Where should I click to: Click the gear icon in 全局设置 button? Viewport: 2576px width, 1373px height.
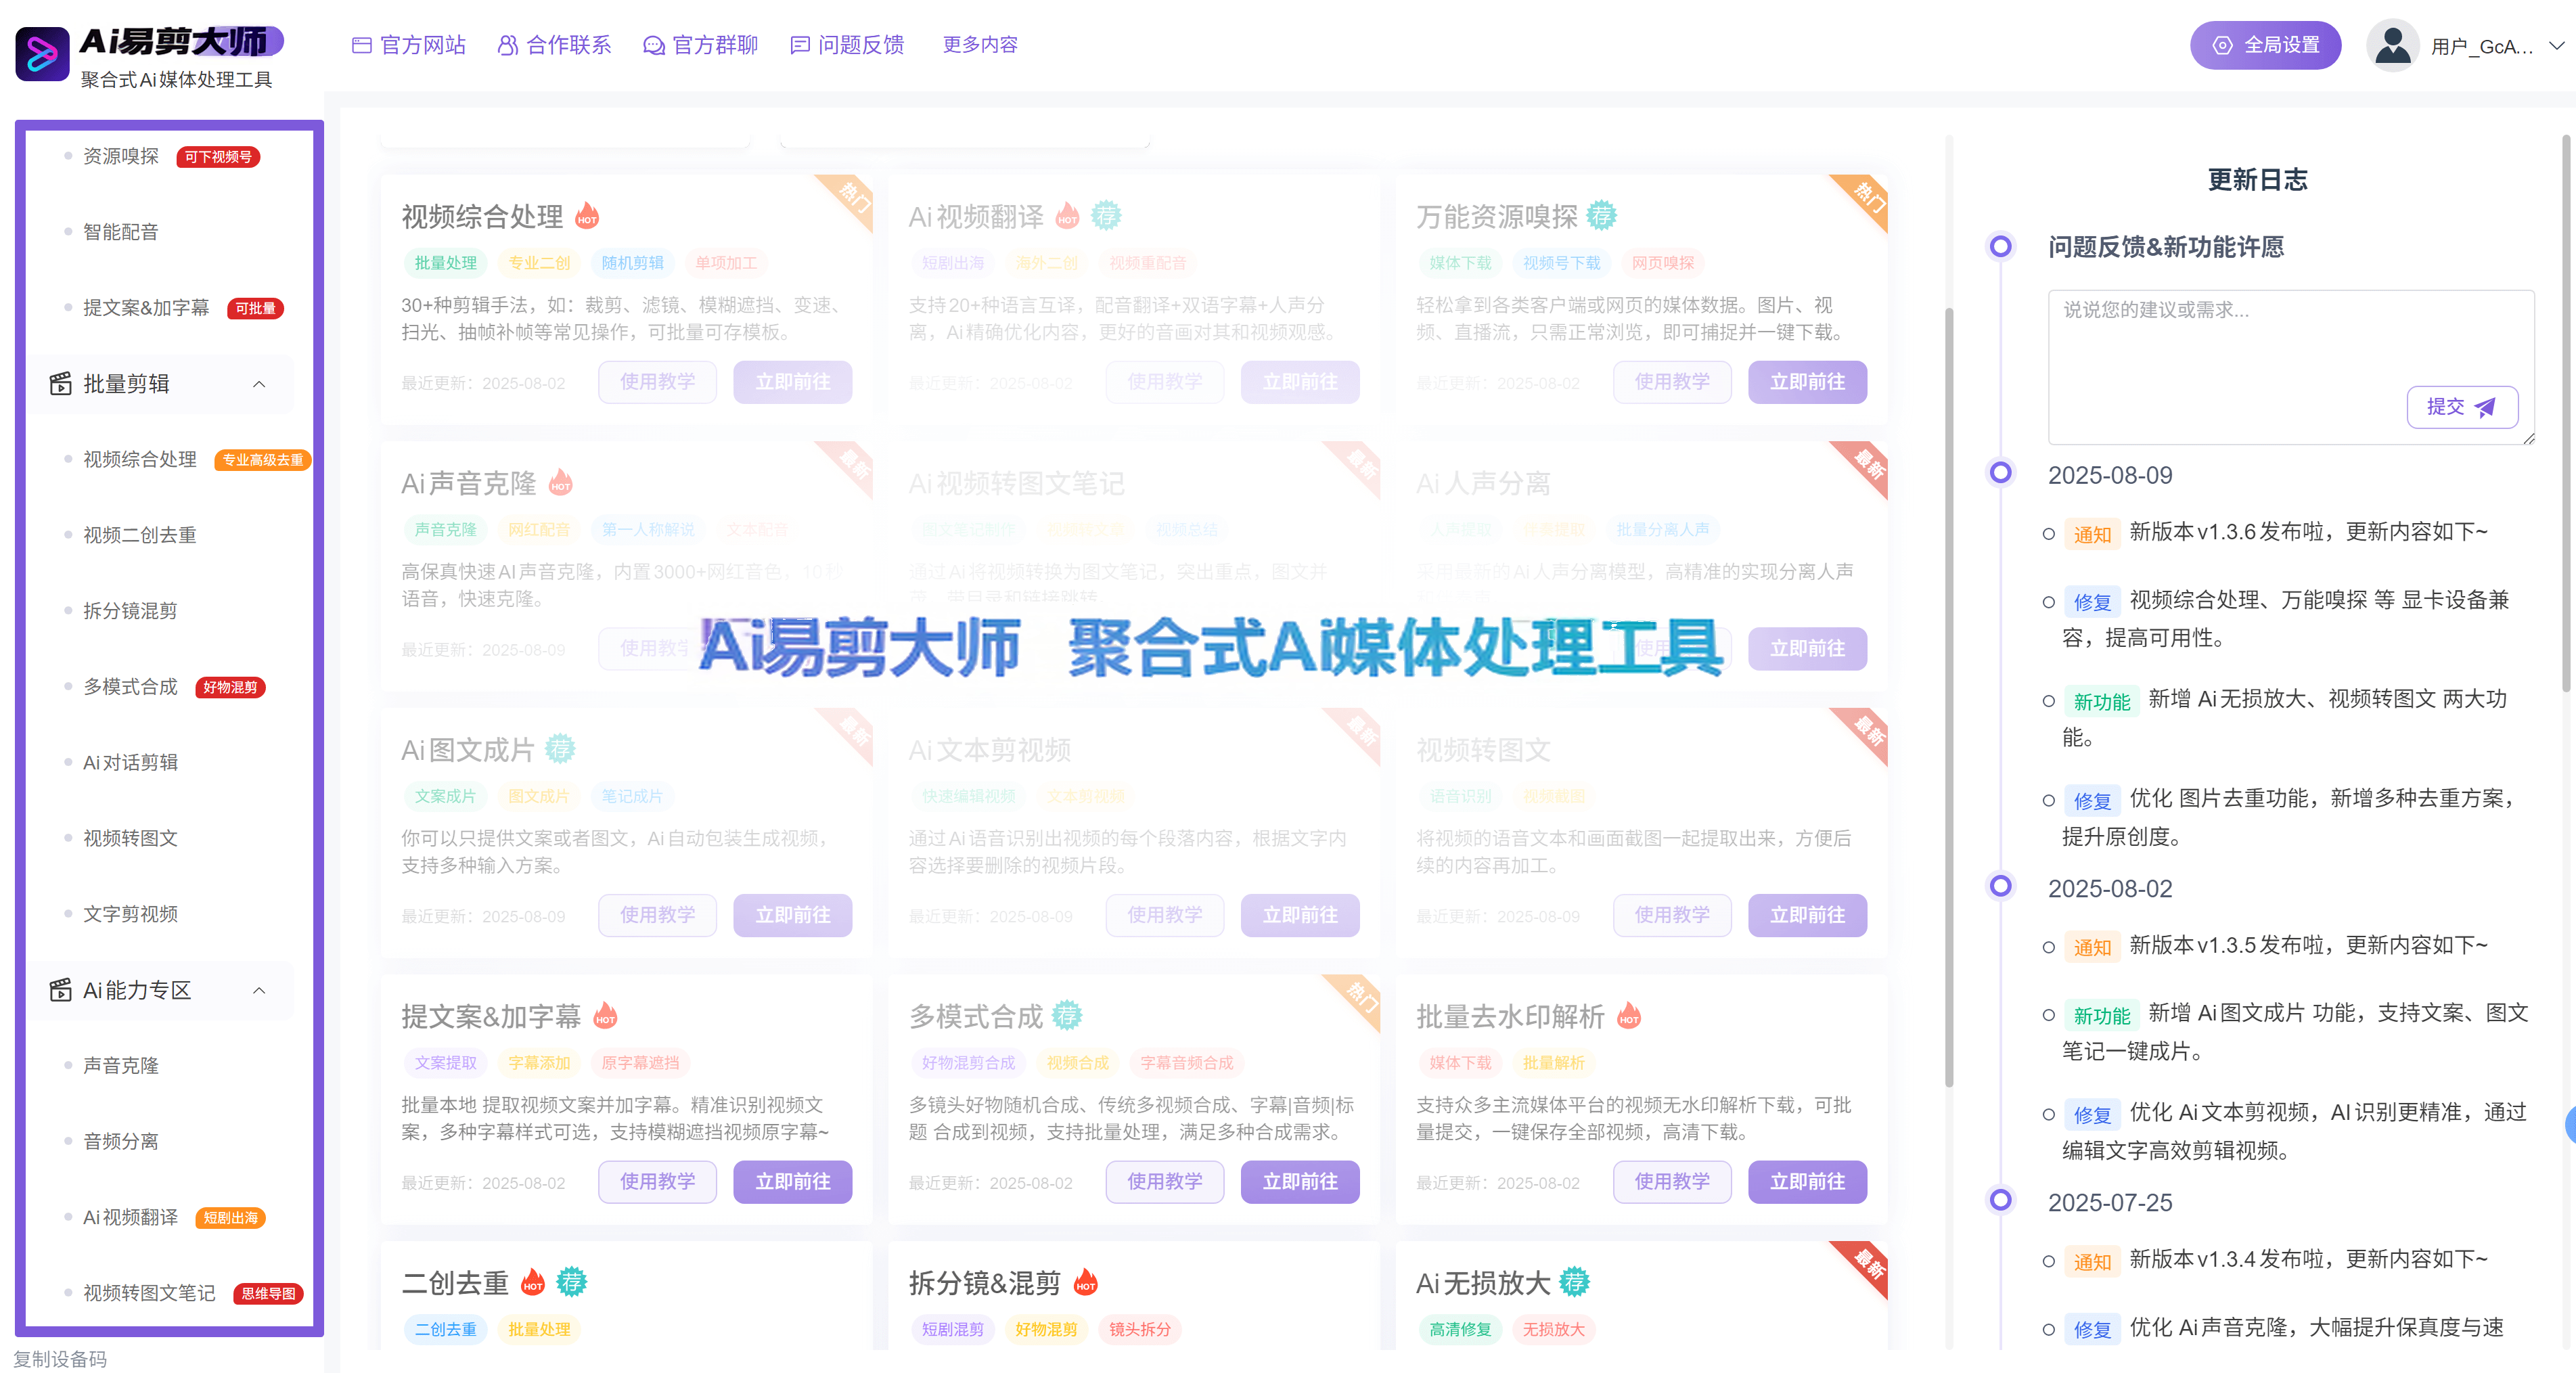pos(2222,45)
